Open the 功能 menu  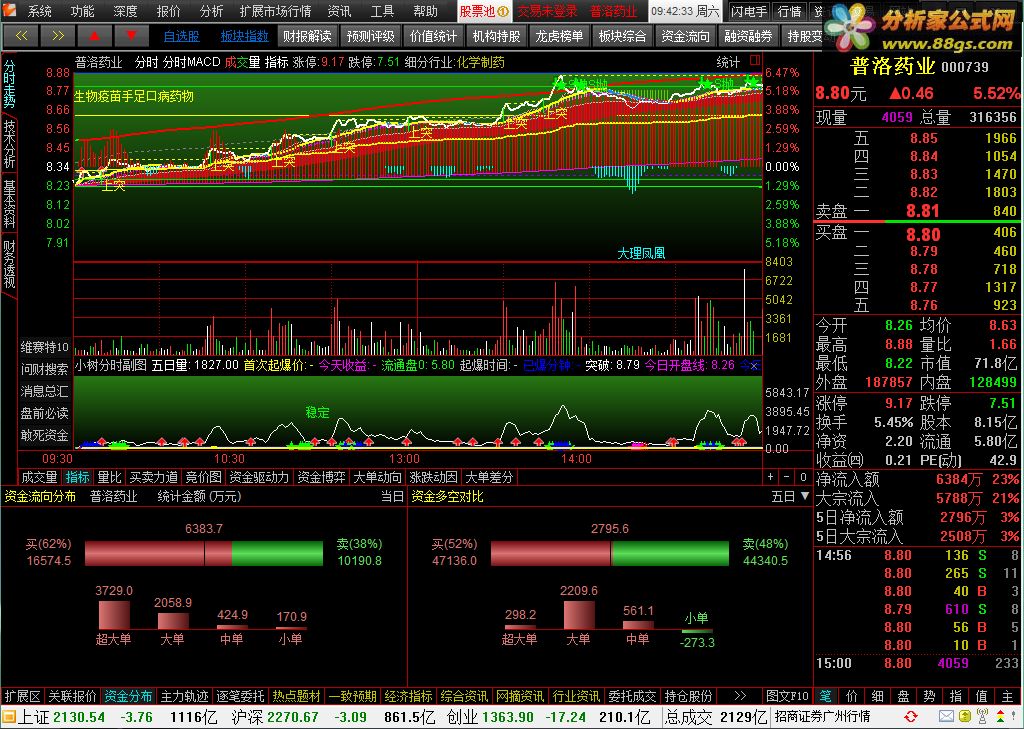tap(82, 11)
